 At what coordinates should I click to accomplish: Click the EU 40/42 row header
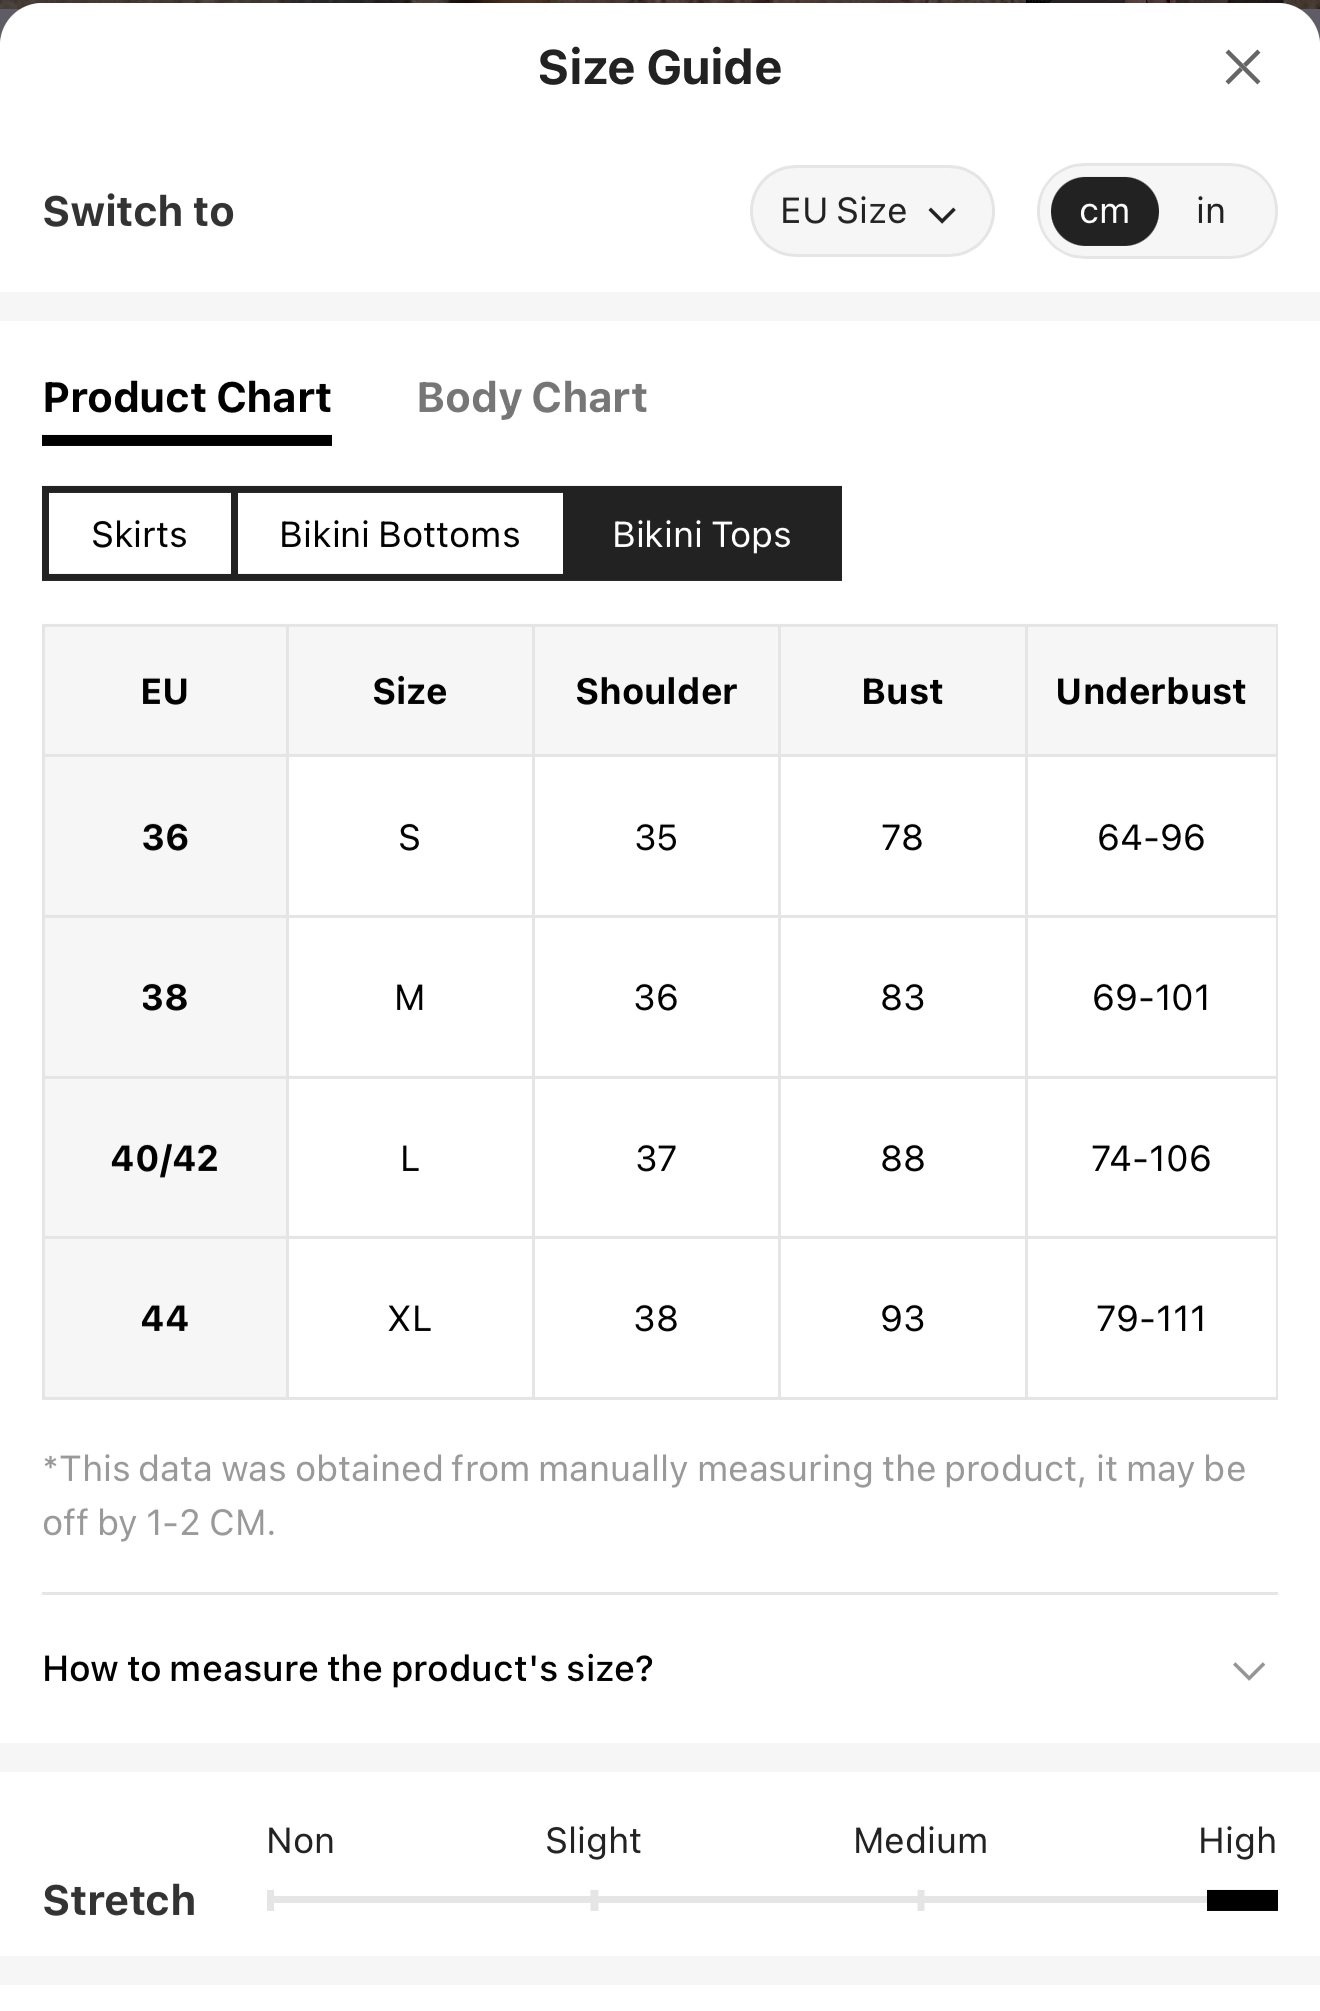(165, 1158)
